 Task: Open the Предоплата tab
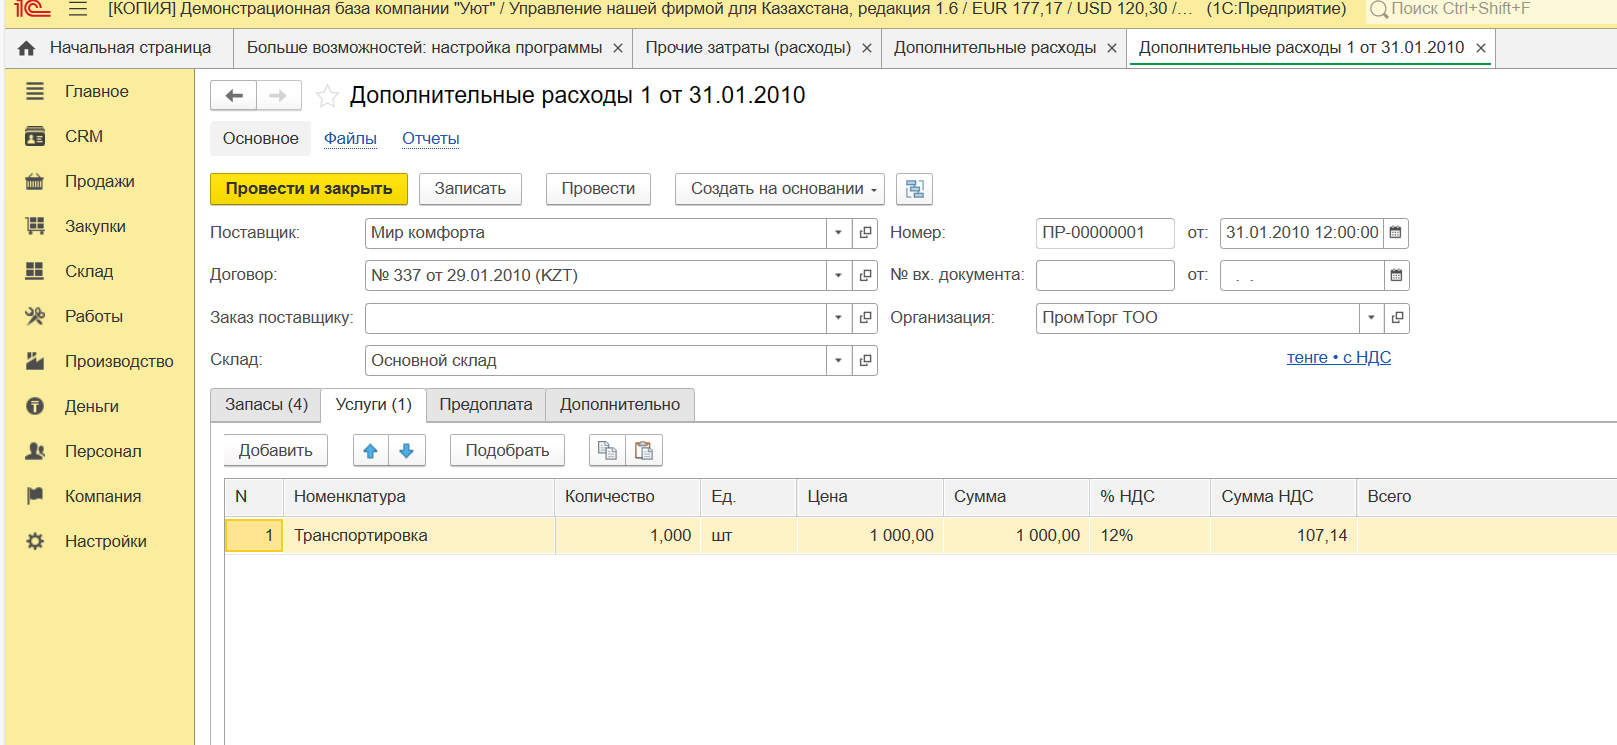point(486,405)
